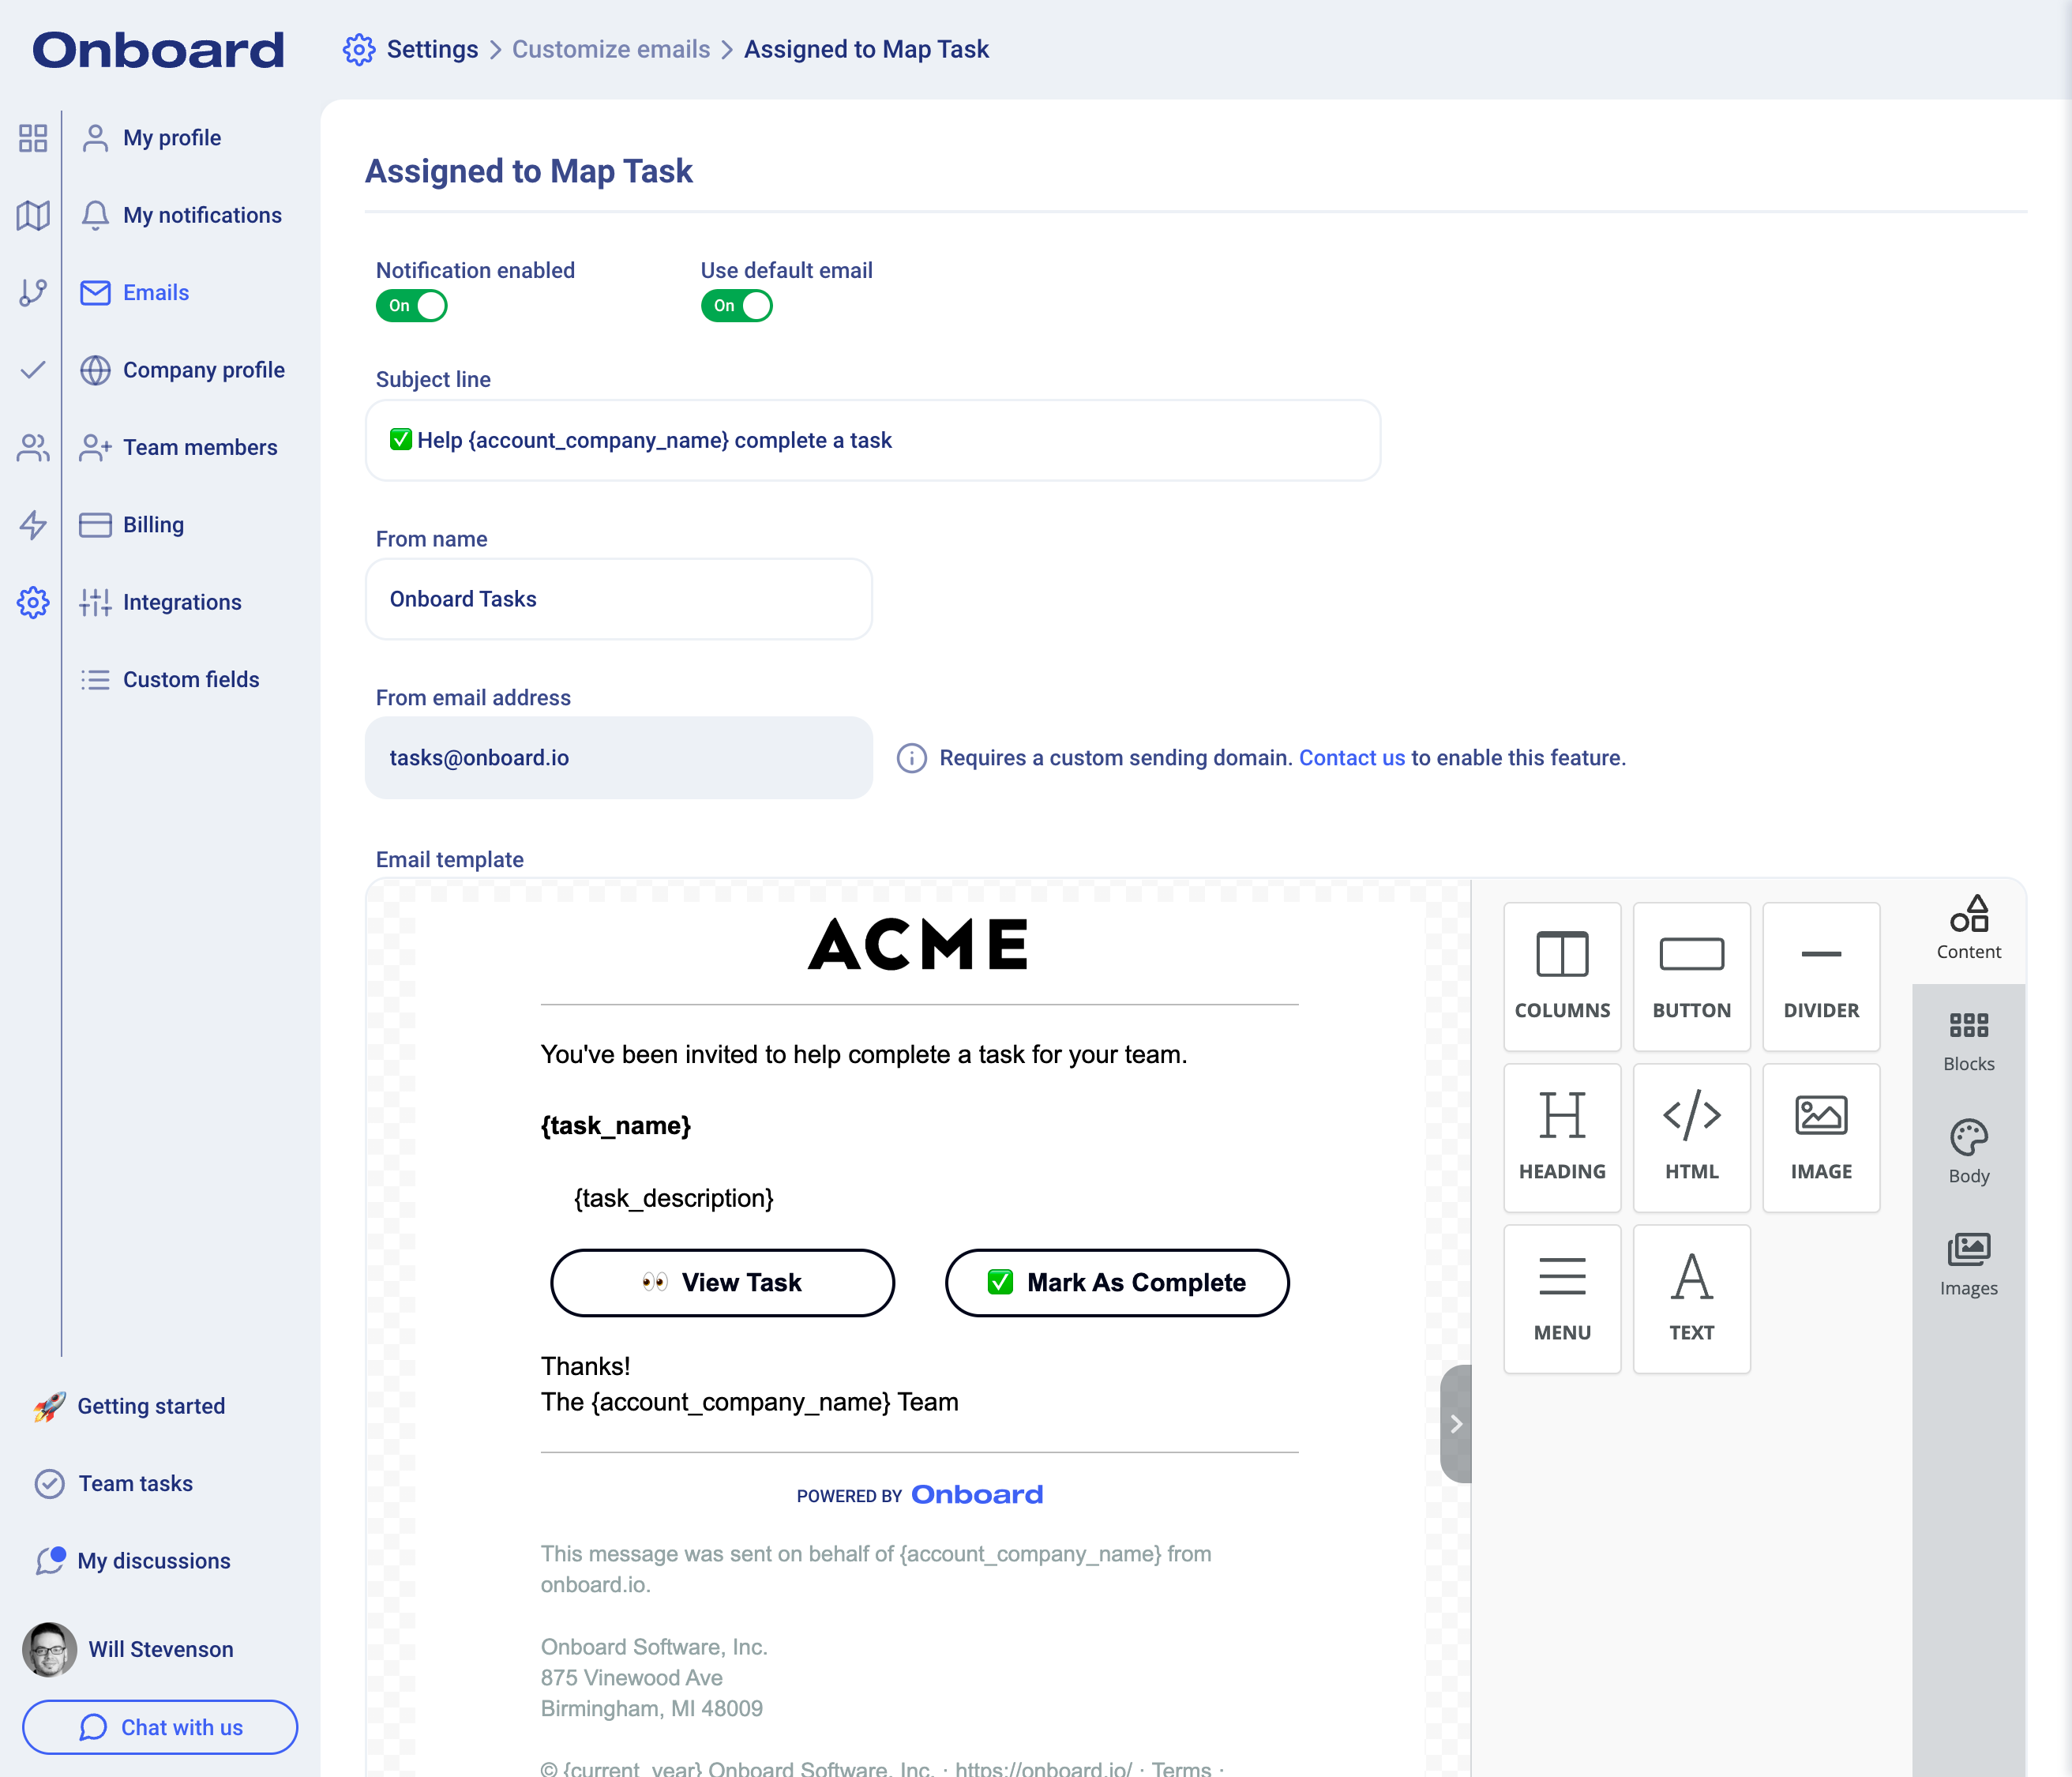This screenshot has width=2072, height=1777.
Task: Click the gear icon in the breadcrumb
Action: pyautogui.click(x=359, y=49)
